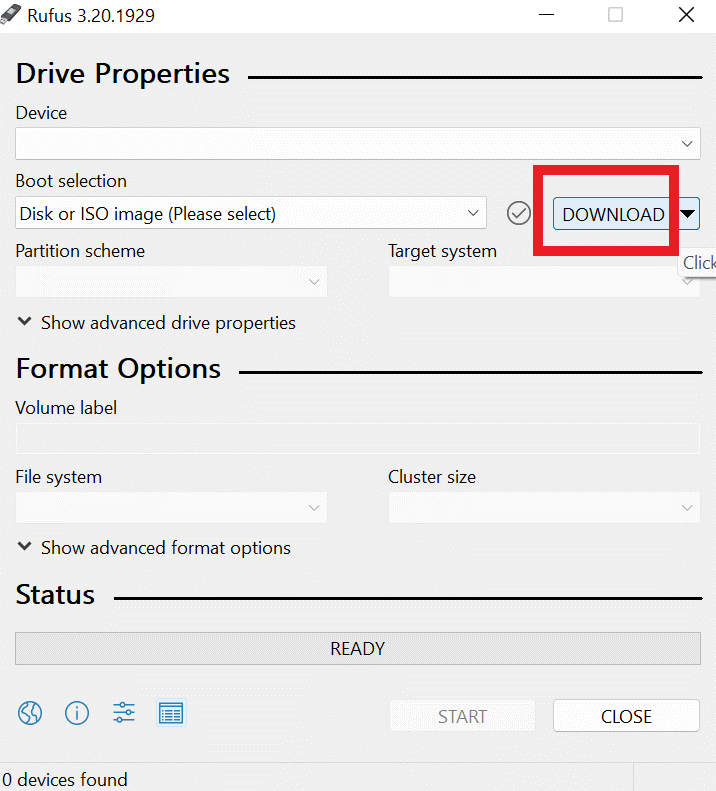This screenshot has width=716, height=791.
Task: Open the Target system dropdown
Action: [544, 281]
